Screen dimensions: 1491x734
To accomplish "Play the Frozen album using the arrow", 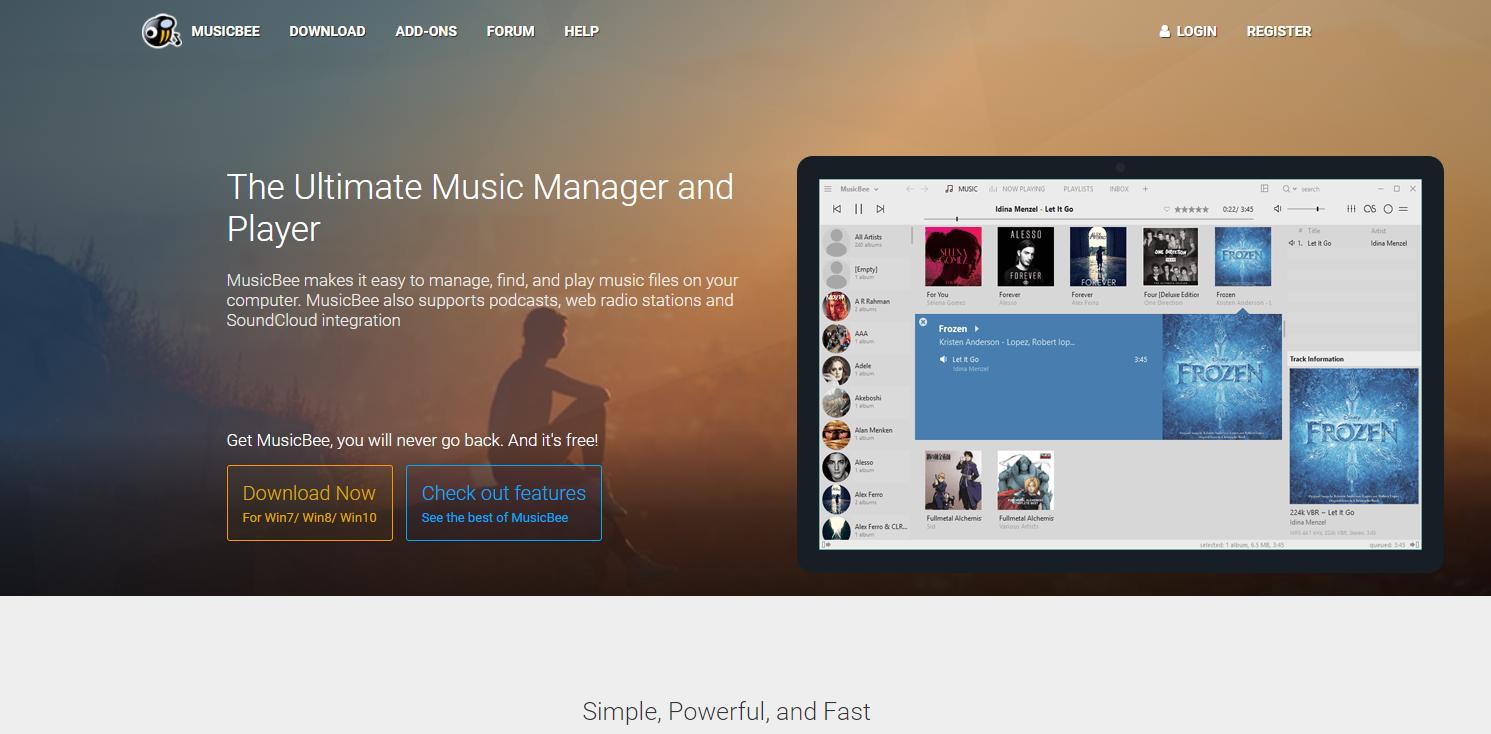I will click(x=977, y=329).
